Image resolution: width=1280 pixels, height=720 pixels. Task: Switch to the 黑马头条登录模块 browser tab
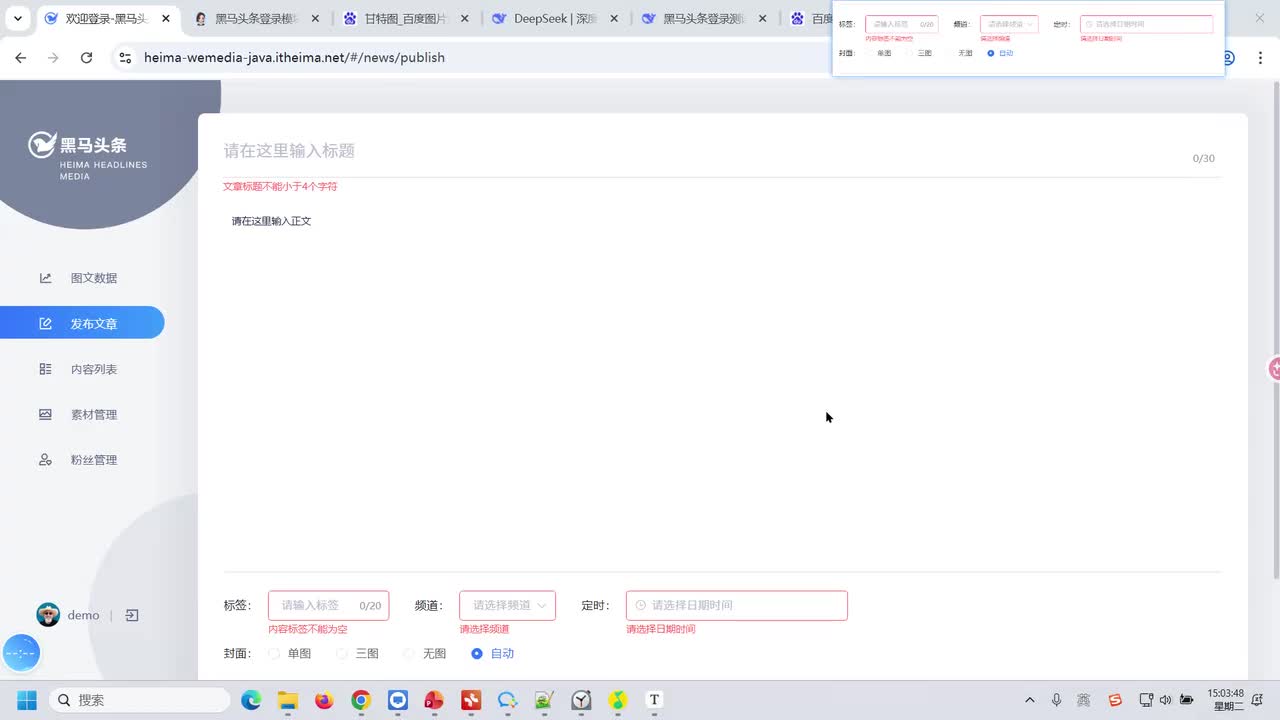tap(256, 18)
